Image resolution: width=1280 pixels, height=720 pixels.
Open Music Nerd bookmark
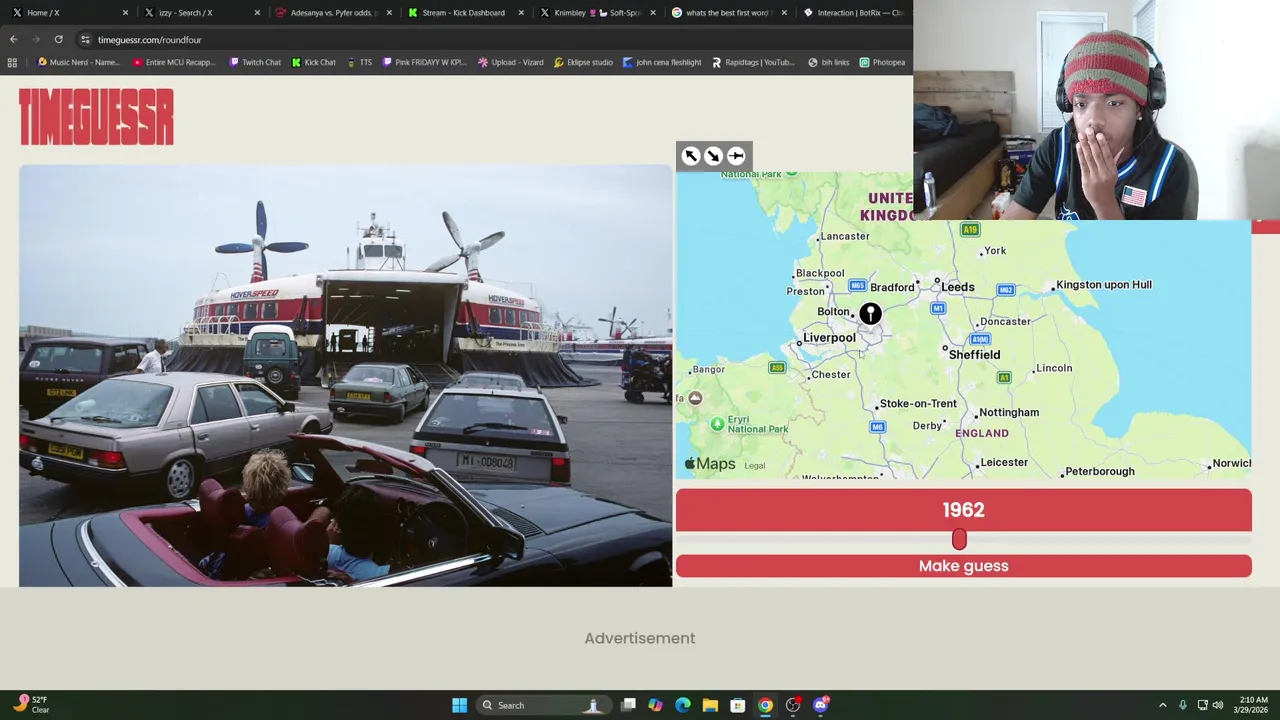(x=77, y=62)
